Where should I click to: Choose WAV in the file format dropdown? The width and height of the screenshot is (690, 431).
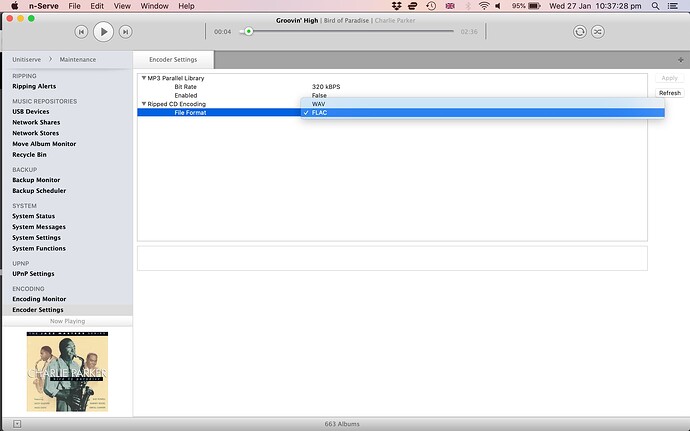(x=483, y=104)
